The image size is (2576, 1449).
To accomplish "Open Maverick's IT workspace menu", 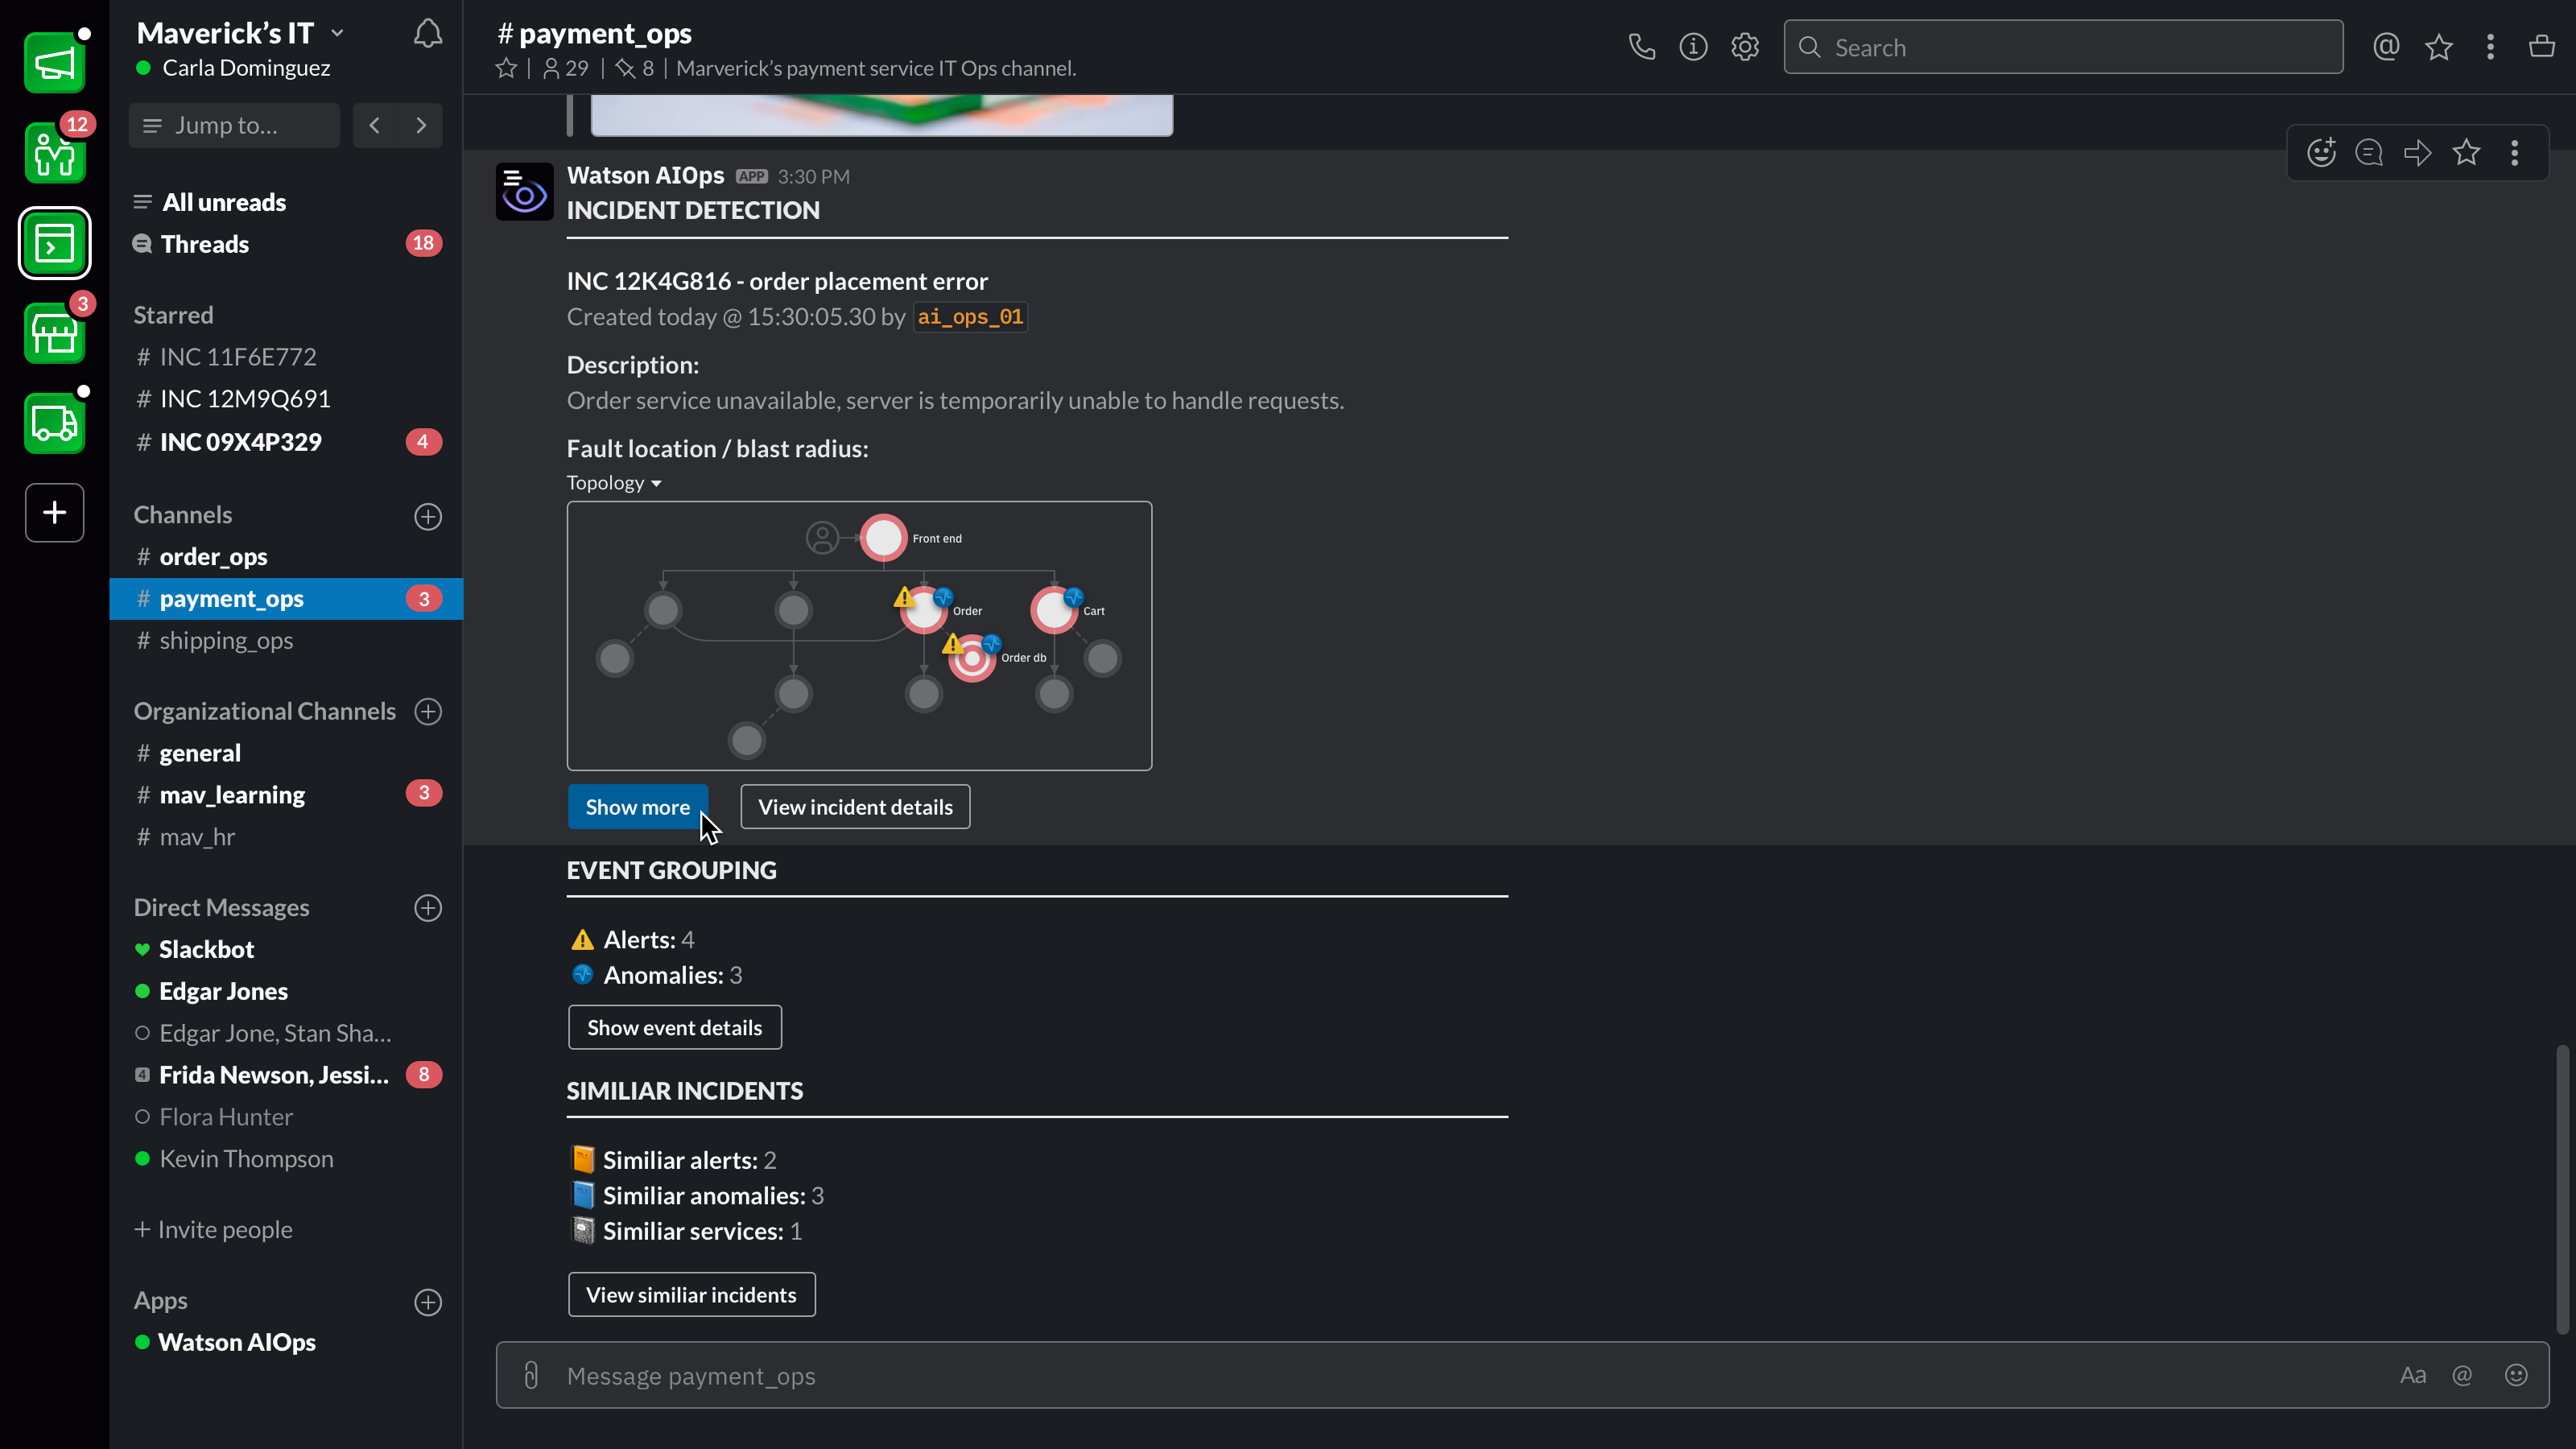I will click(240, 33).
